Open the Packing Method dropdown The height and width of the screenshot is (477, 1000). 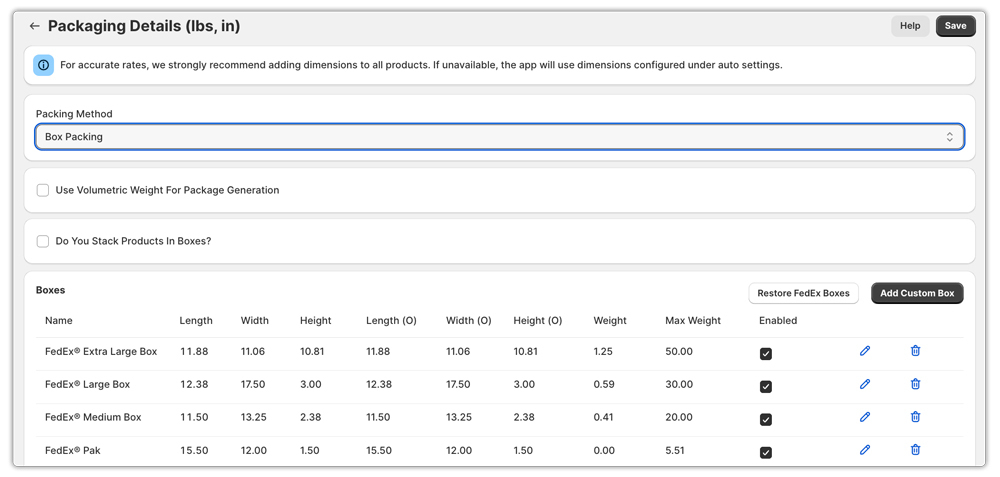point(499,137)
